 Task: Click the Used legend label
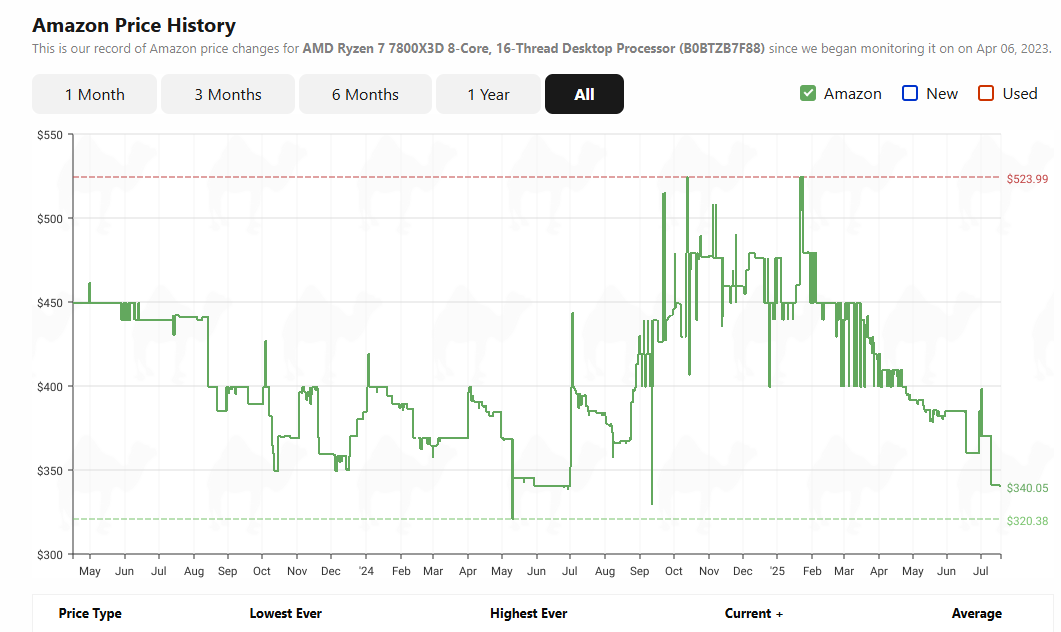click(x=1020, y=94)
